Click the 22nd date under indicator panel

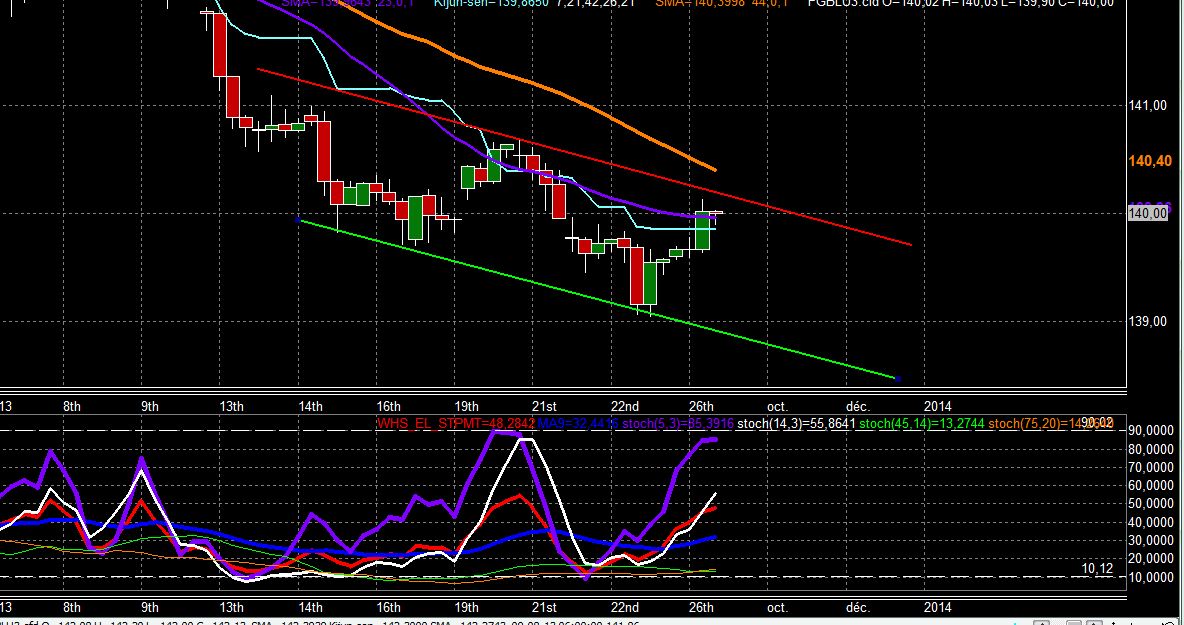[624, 607]
